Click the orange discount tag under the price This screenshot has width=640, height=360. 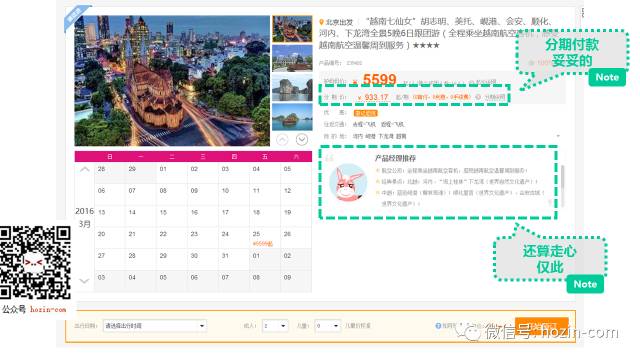pos(366,113)
